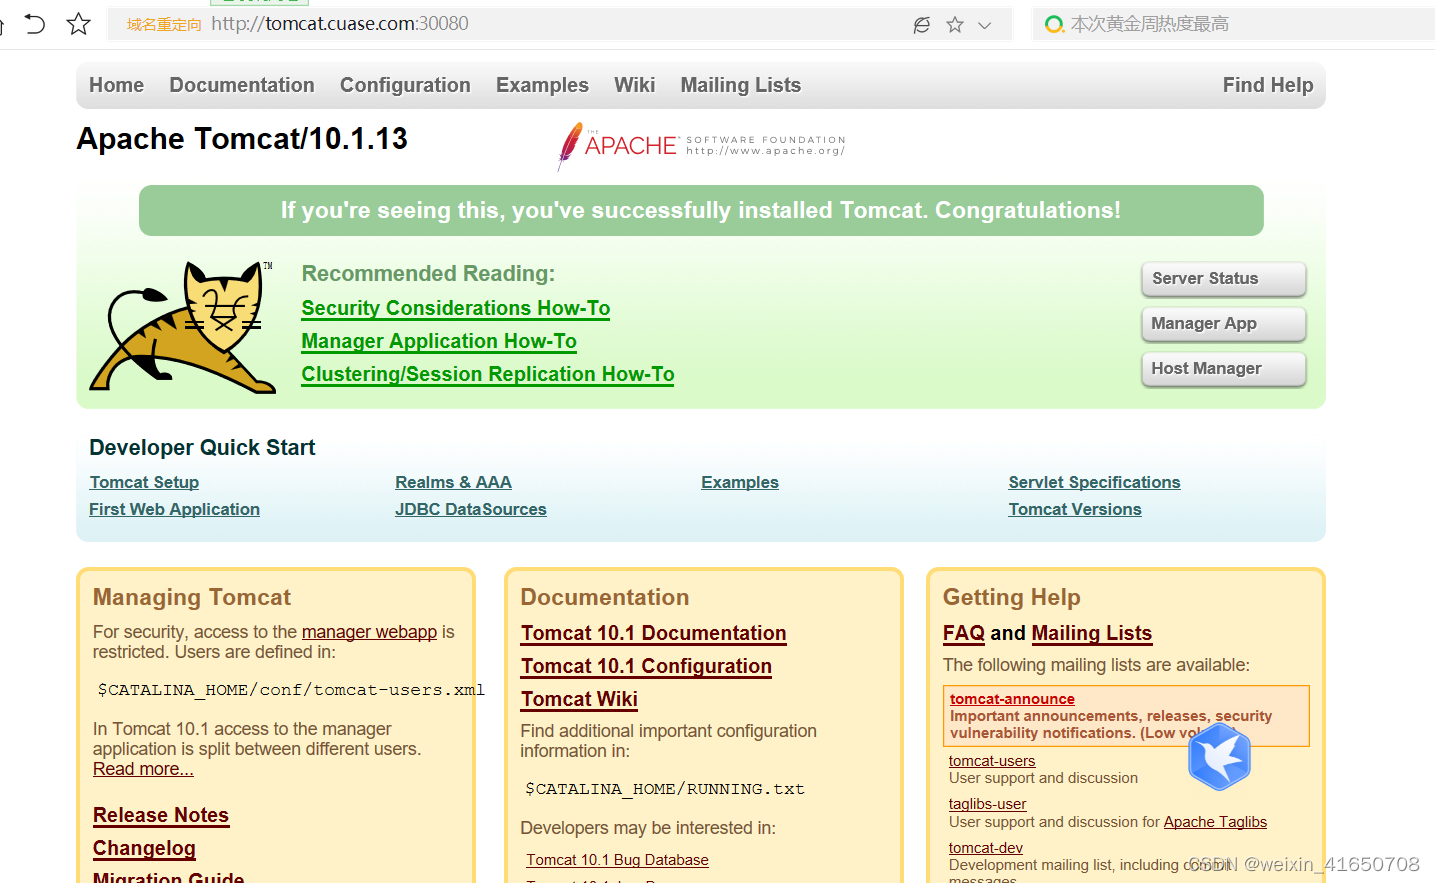The height and width of the screenshot is (883, 1435).
Task: Click the Tomcat cat mascot image
Action: pyautogui.click(x=182, y=327)
